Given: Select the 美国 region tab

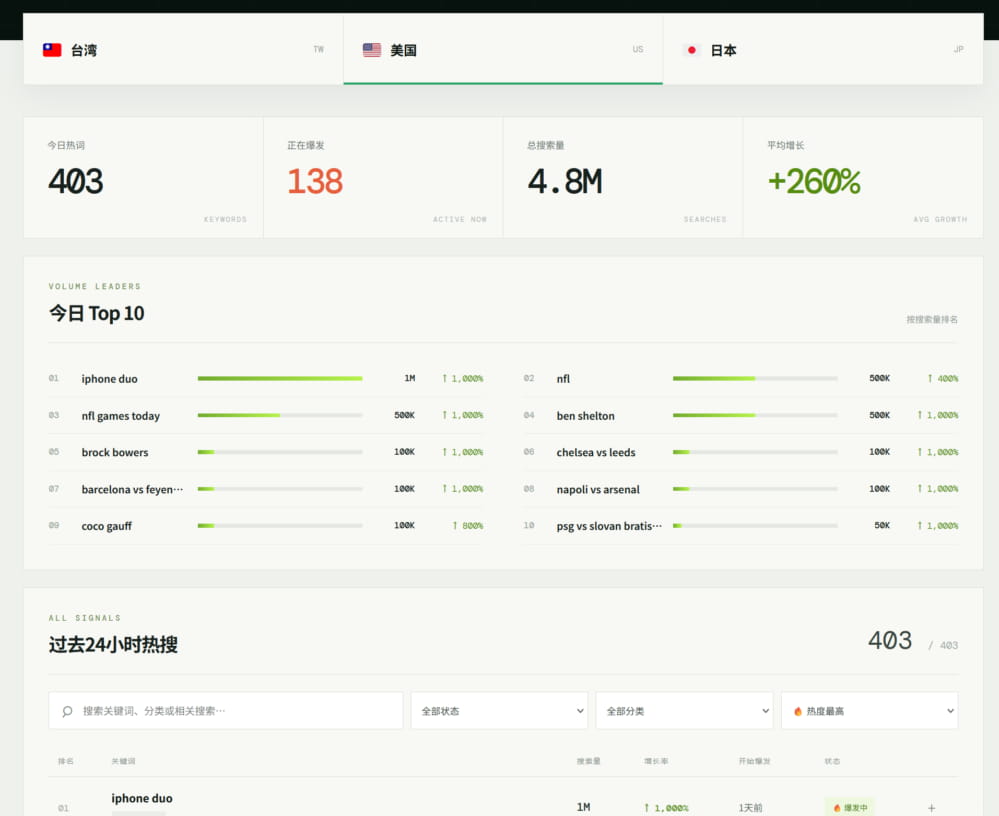Looking at the screenshot, I should tap(503, 50).
